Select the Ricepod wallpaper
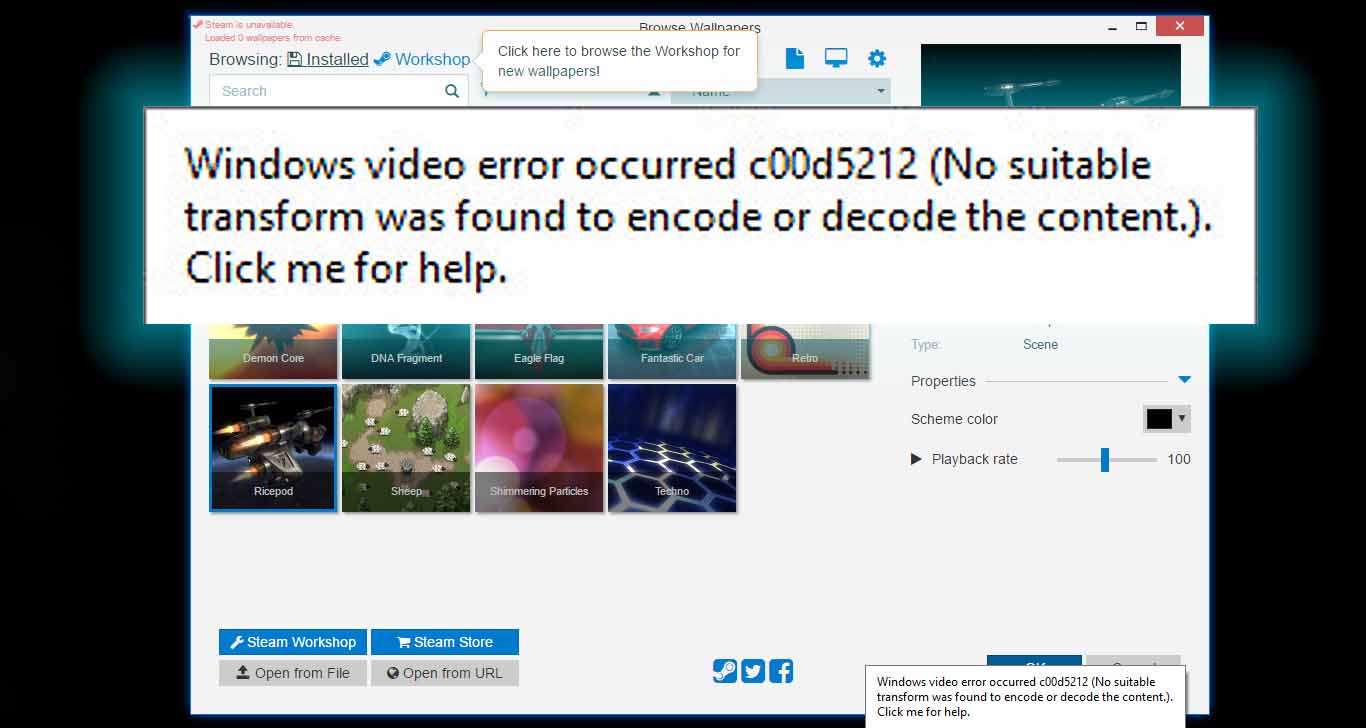1366x728 pixels. (273, 448)
